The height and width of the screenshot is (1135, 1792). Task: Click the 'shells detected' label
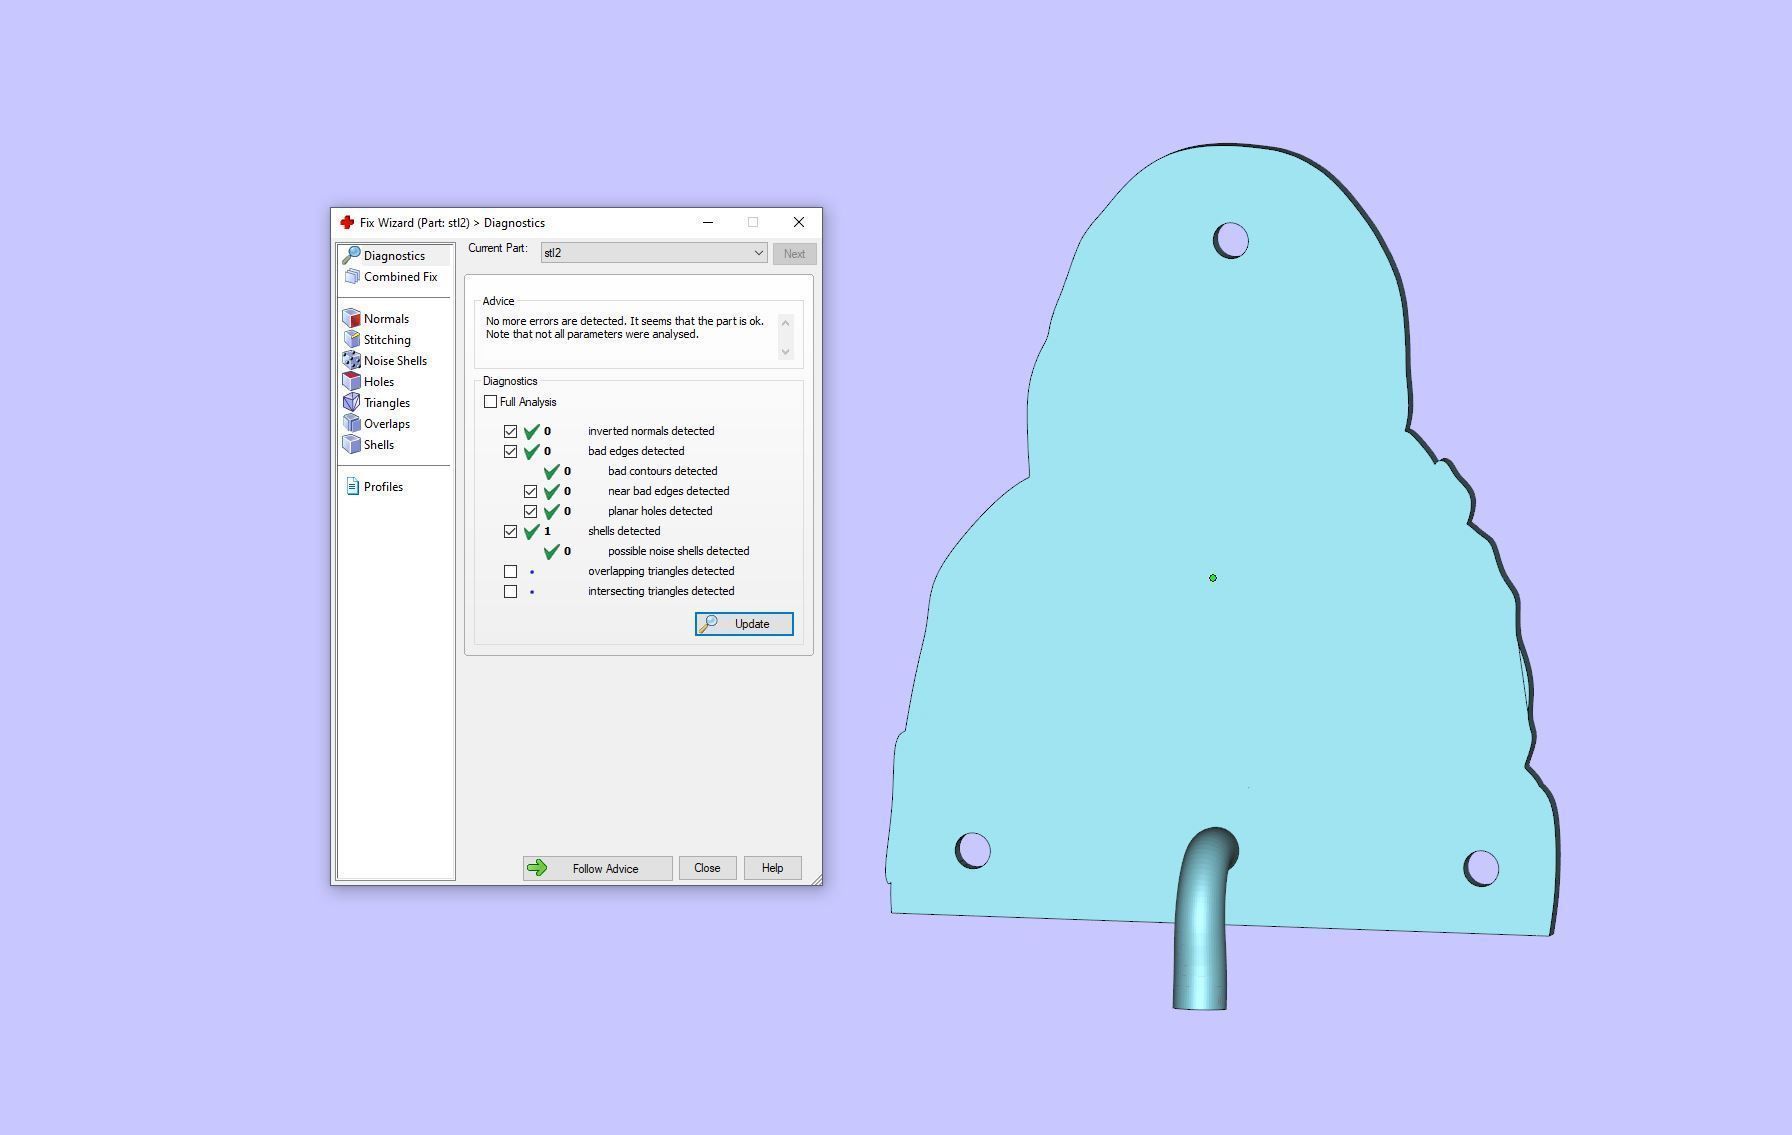[x=624, y=531]
